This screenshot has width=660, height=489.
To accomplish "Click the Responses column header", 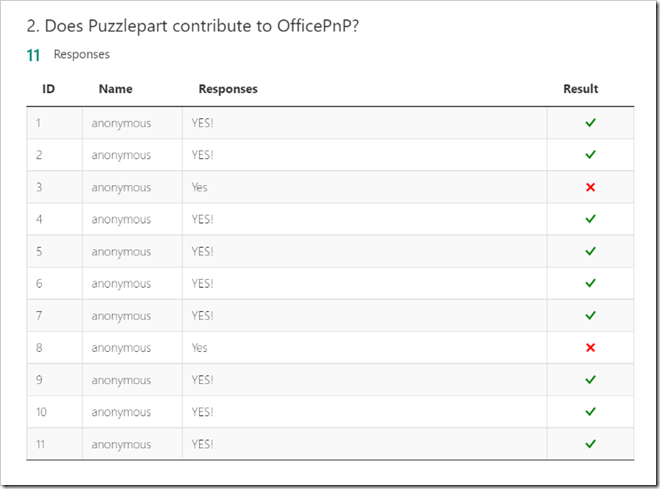I will point(228,89).
